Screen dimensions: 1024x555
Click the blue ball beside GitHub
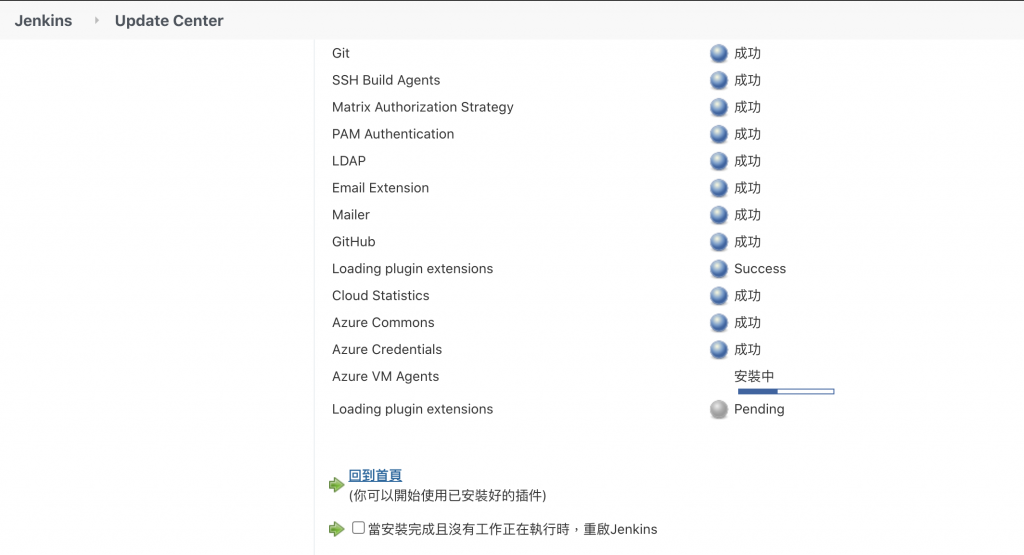[718, 243]
